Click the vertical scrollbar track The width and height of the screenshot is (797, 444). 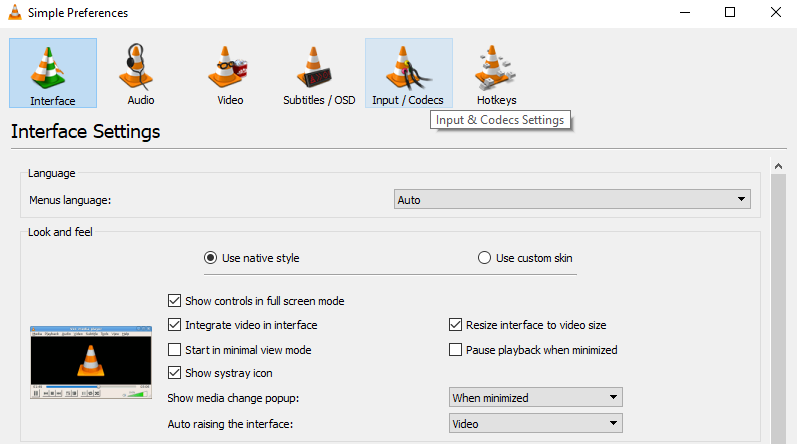pos(778,309)
